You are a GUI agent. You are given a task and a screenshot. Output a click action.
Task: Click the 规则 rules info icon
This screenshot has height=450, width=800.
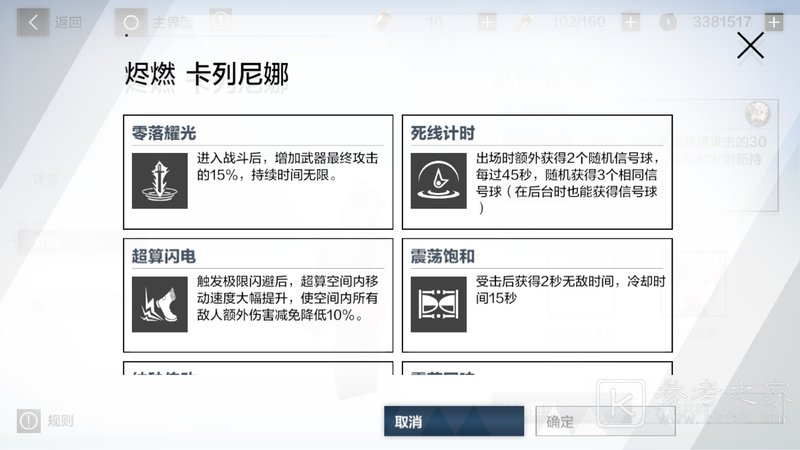pos(29,420)
